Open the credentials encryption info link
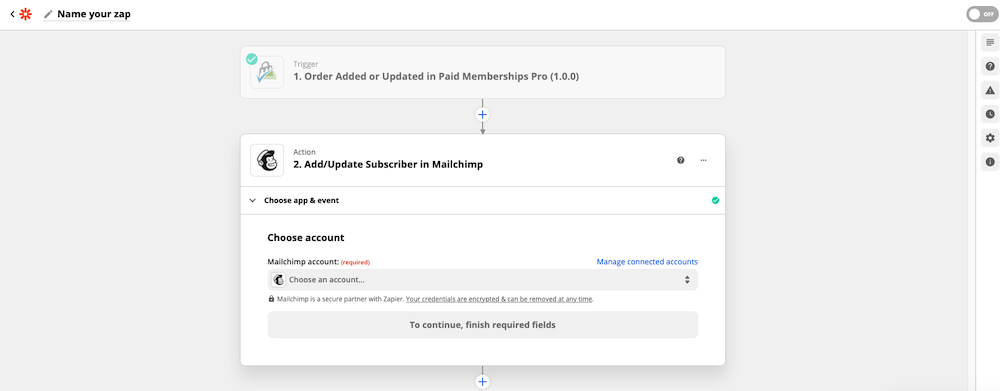 click(499, 299)
